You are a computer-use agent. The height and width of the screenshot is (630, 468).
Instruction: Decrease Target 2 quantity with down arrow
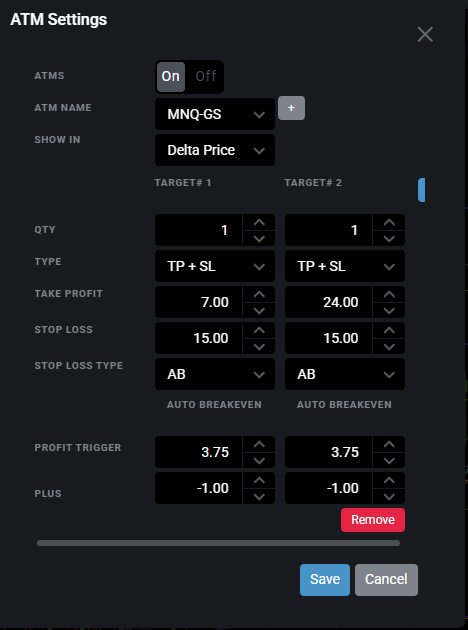[x=389, y=238]
